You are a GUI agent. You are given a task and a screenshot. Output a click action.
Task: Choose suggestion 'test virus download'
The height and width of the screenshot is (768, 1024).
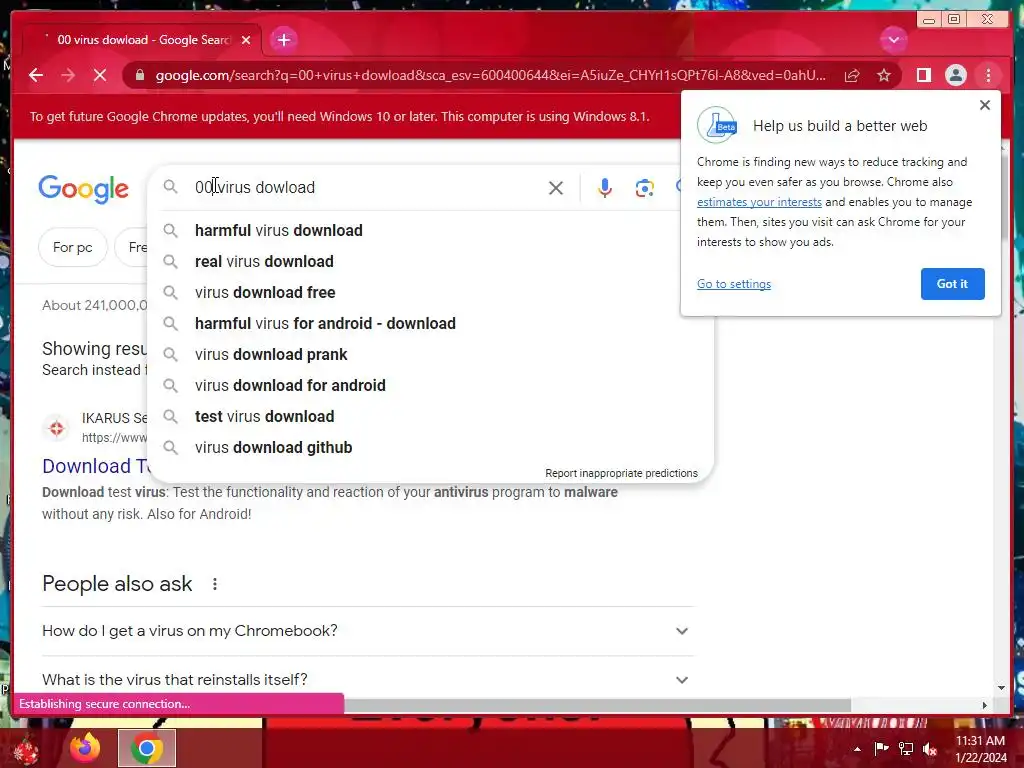pyautogui.click(x=431, y=417)
